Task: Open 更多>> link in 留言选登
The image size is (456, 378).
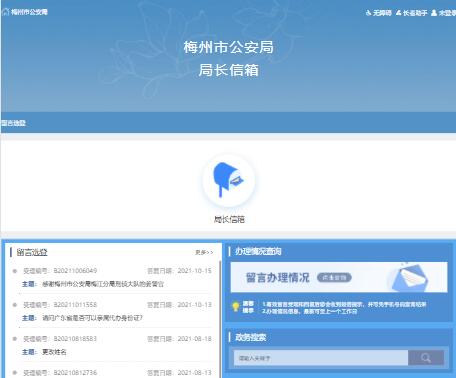Action: 204,252
